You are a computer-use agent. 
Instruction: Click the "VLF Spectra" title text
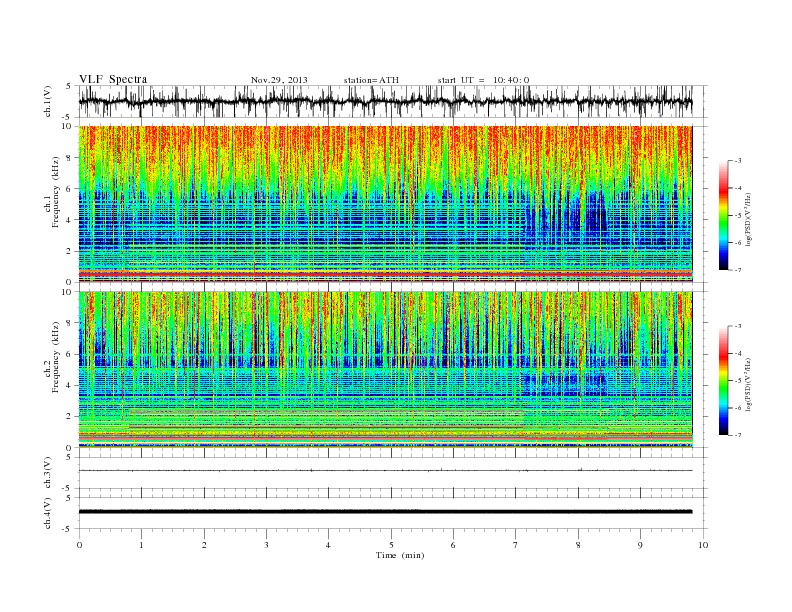(x=113, y=79)
